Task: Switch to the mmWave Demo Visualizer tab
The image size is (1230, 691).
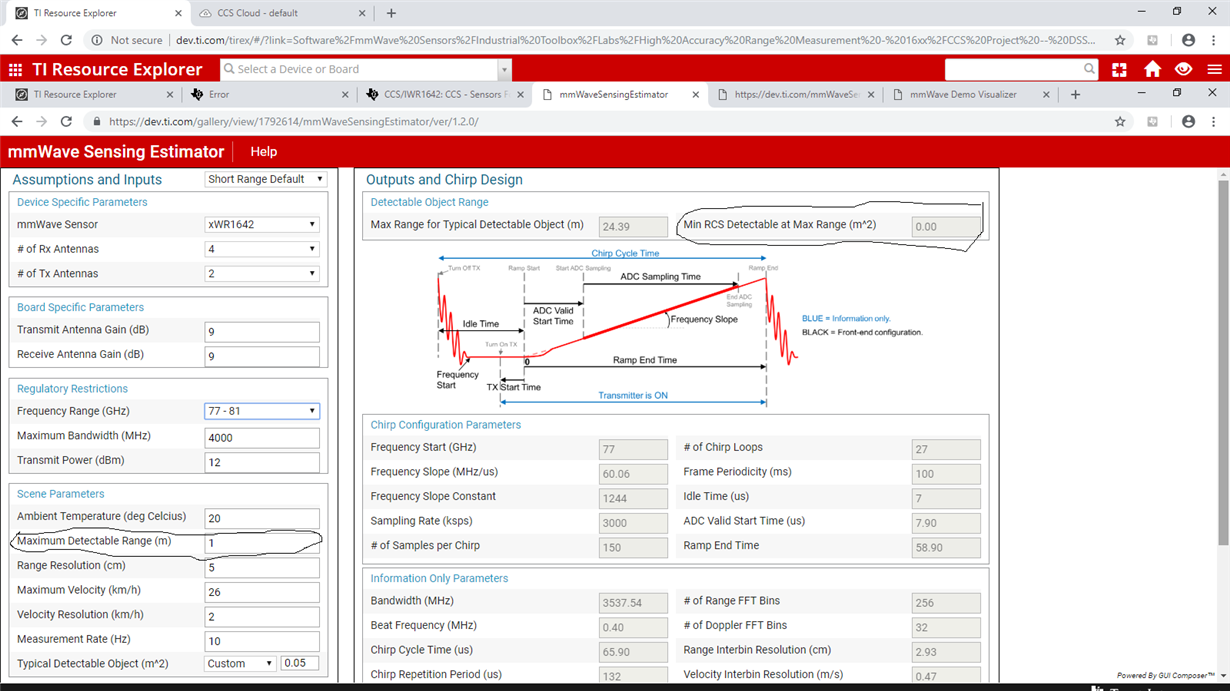Action: click(970, 94)
